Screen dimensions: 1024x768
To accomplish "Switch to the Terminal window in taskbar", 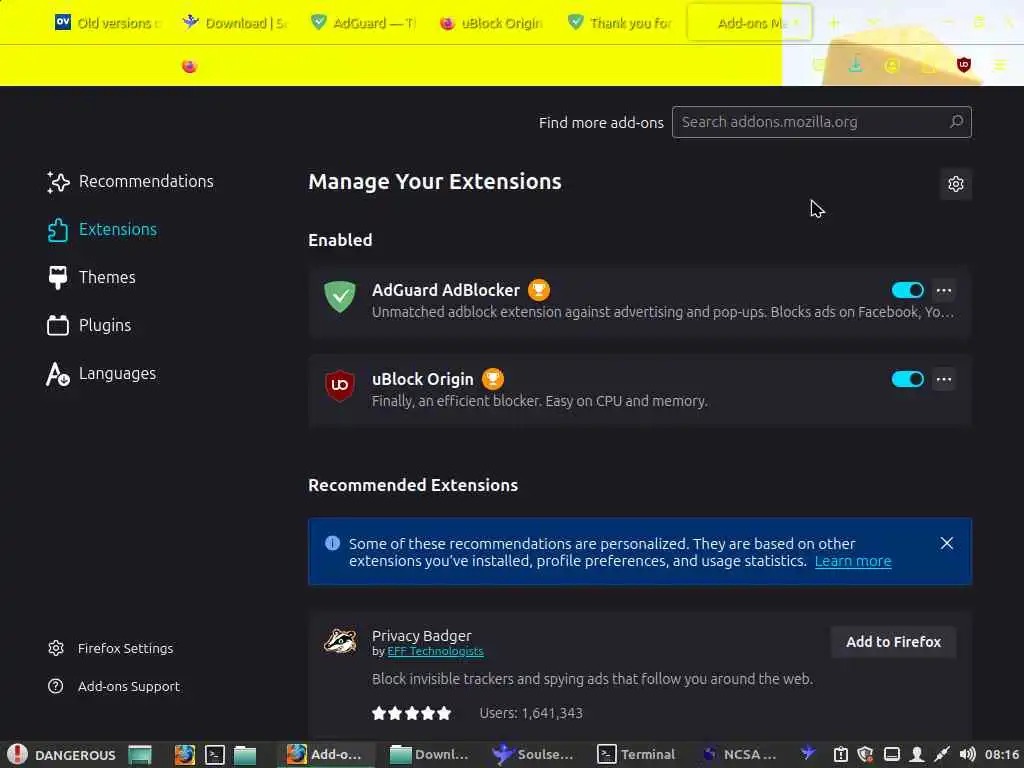I will [x=637, y=754].
